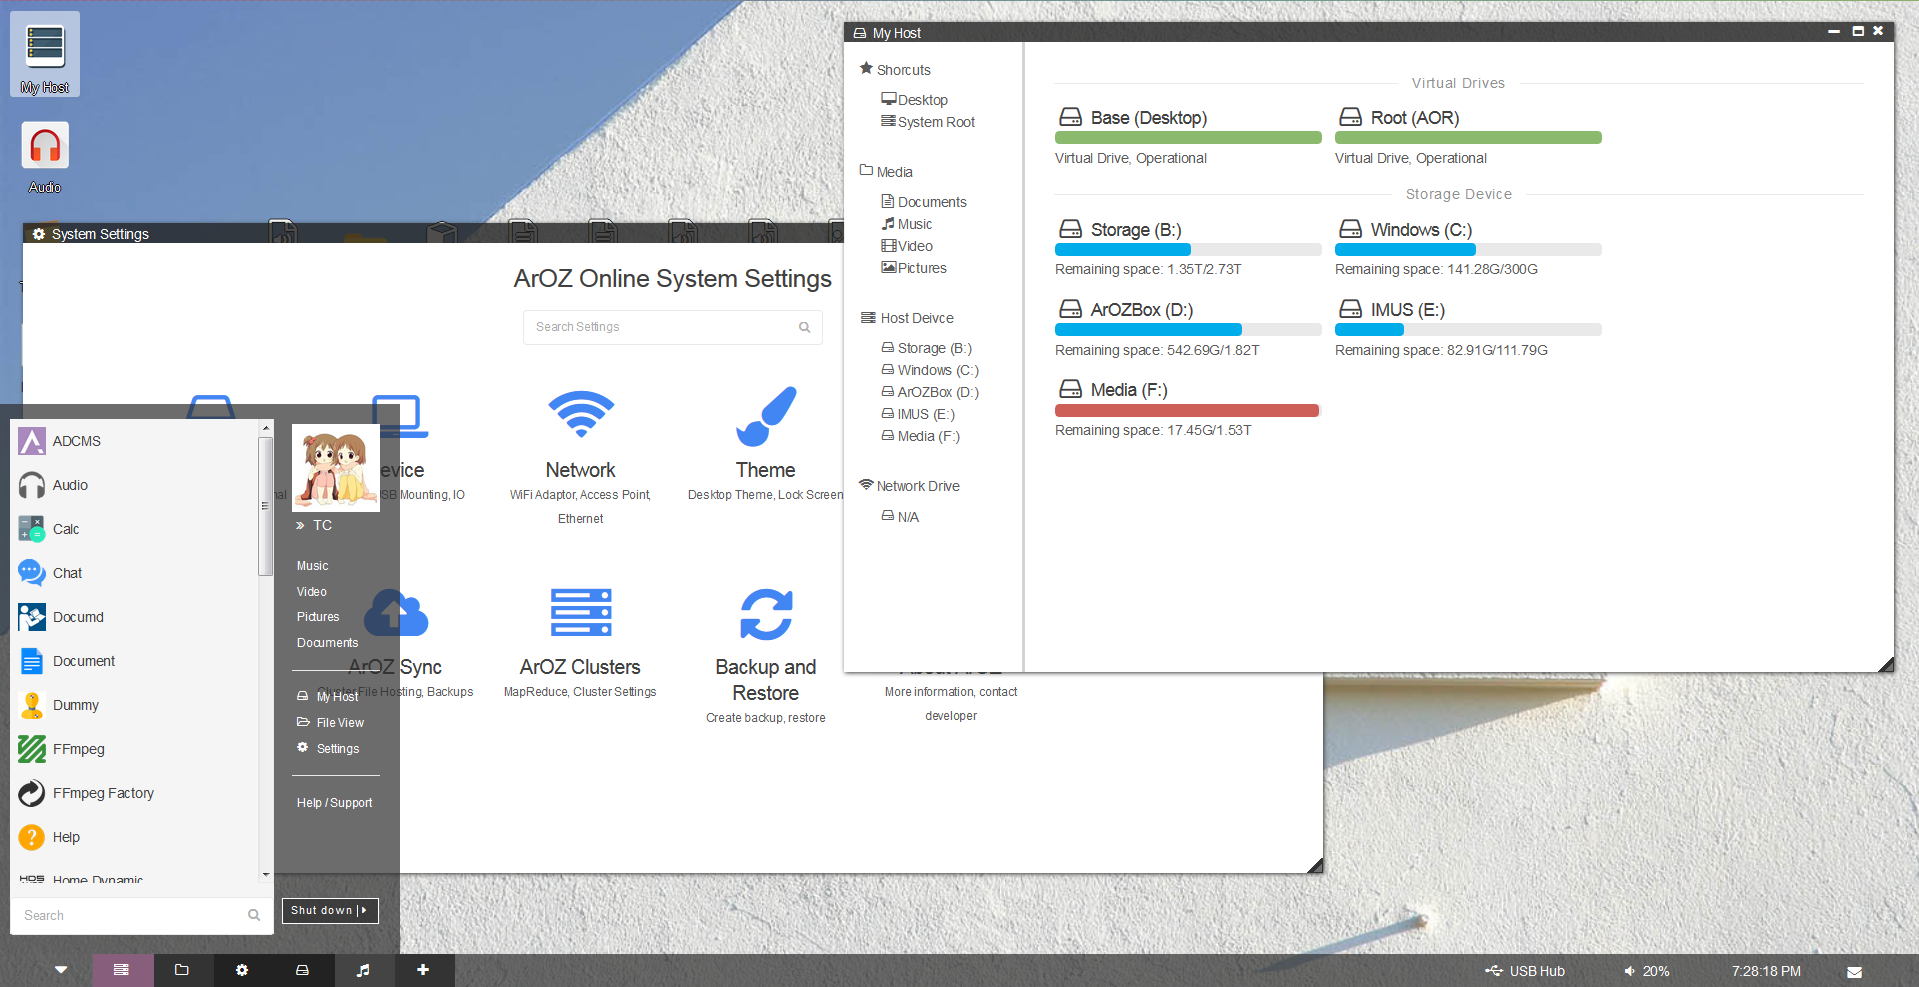Click the ArOZBox (D:) usage bar
The image size is (1919, 987).
(1188, 329)
